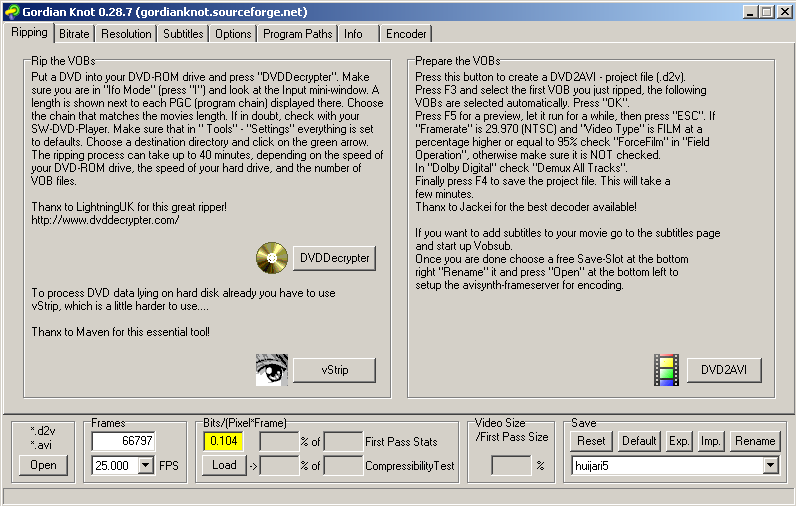The image size is (796, 506).
Task: Click the 25.000 FPS value field
Action: click(115, 465)
